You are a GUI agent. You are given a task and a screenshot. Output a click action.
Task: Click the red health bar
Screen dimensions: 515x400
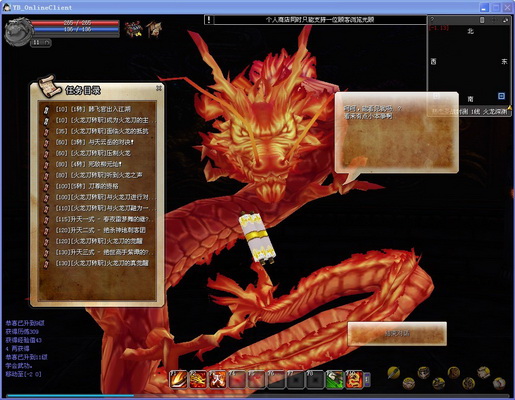tap(76, 23)
